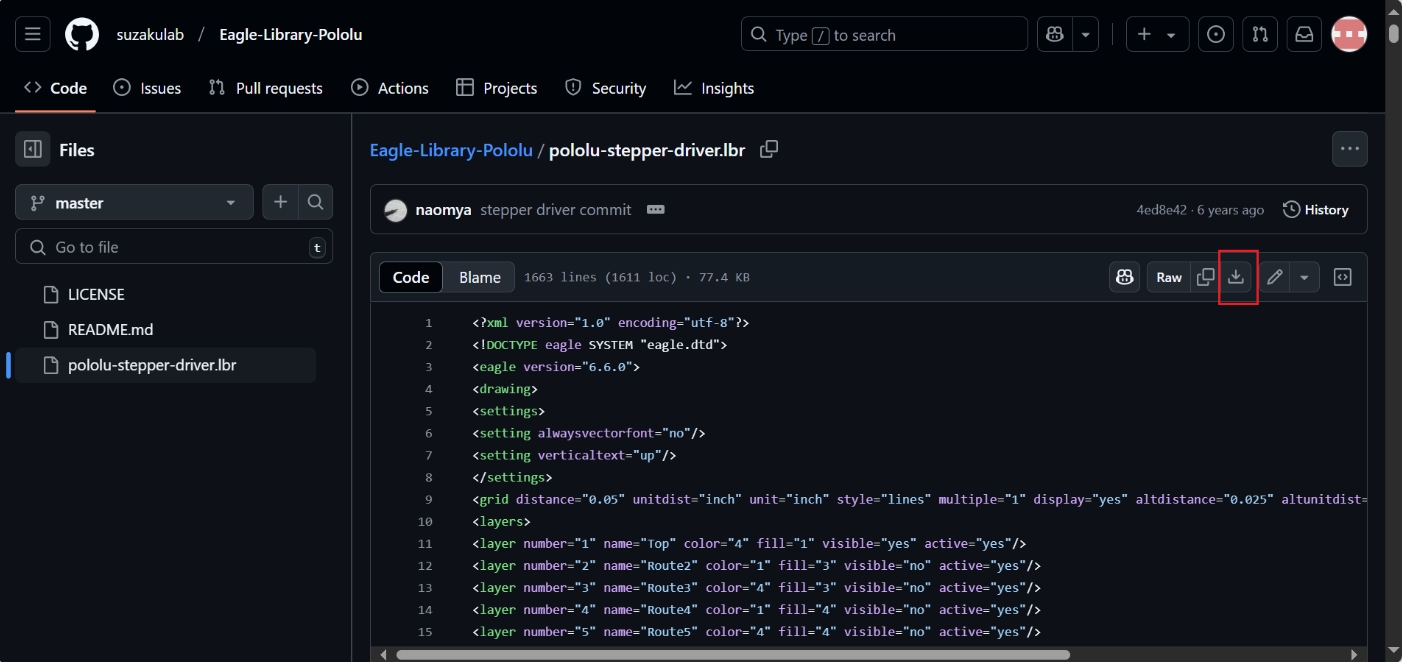Click line number 15 in the code
The image size is (1402, 662).
[x=425, y=632]
